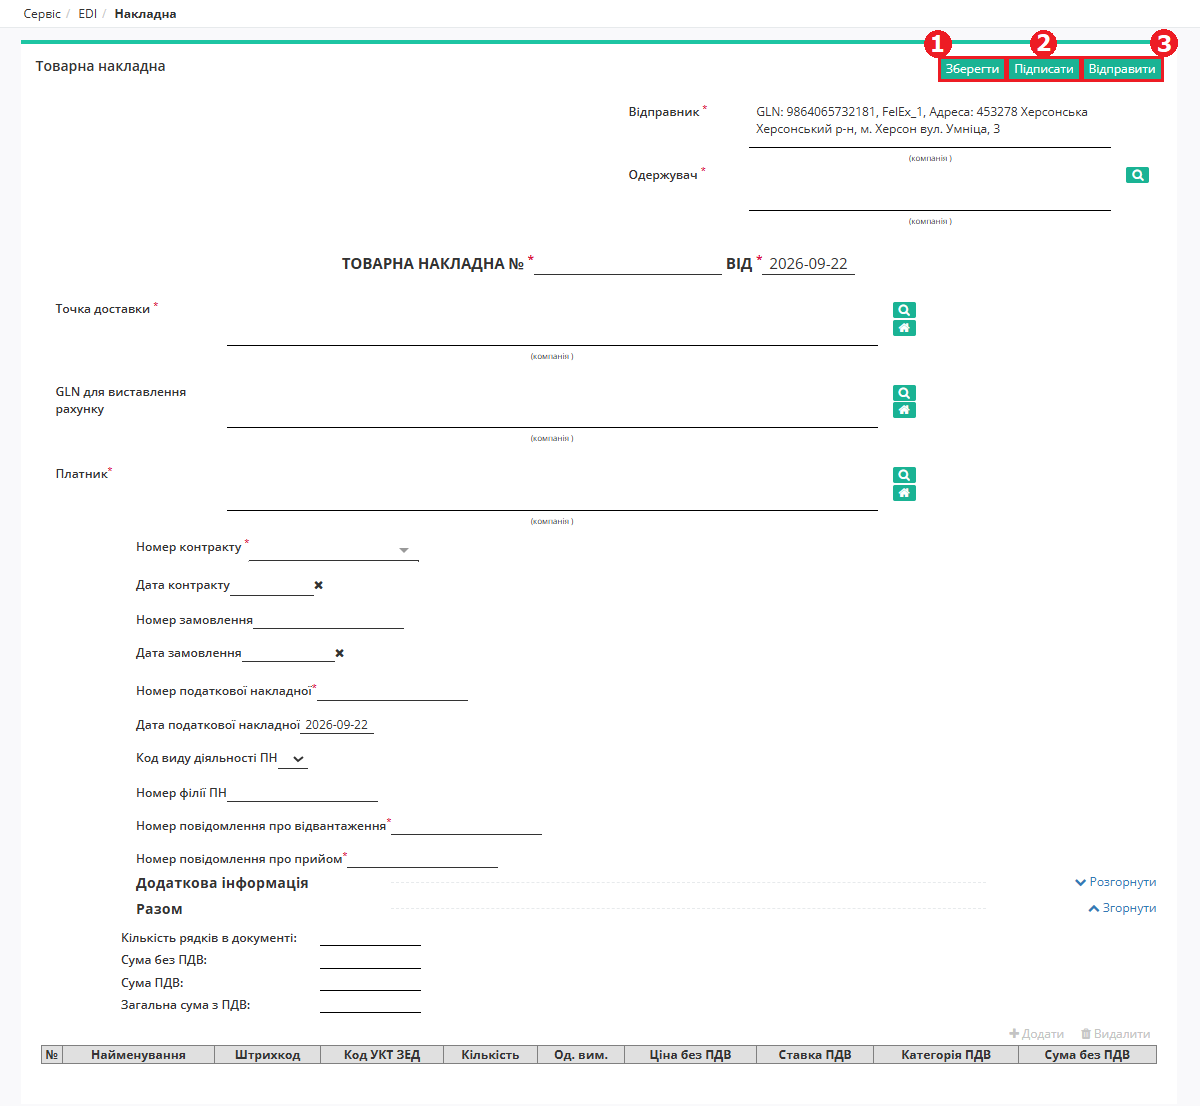Click the Од. вим. column header
Screen dimensions: 1200x1106
pyautogui.click(x=581, y=1055)
